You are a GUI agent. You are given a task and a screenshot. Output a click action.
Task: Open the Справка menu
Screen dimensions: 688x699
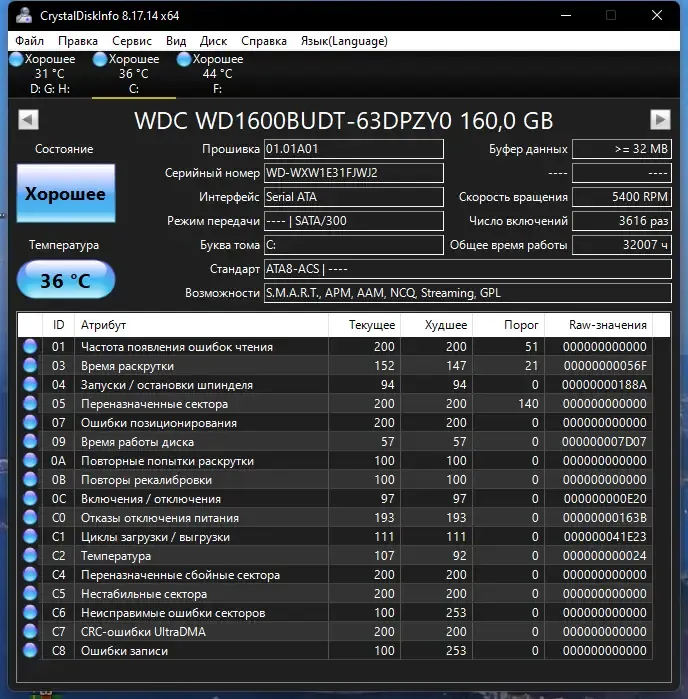coord(264,41)
